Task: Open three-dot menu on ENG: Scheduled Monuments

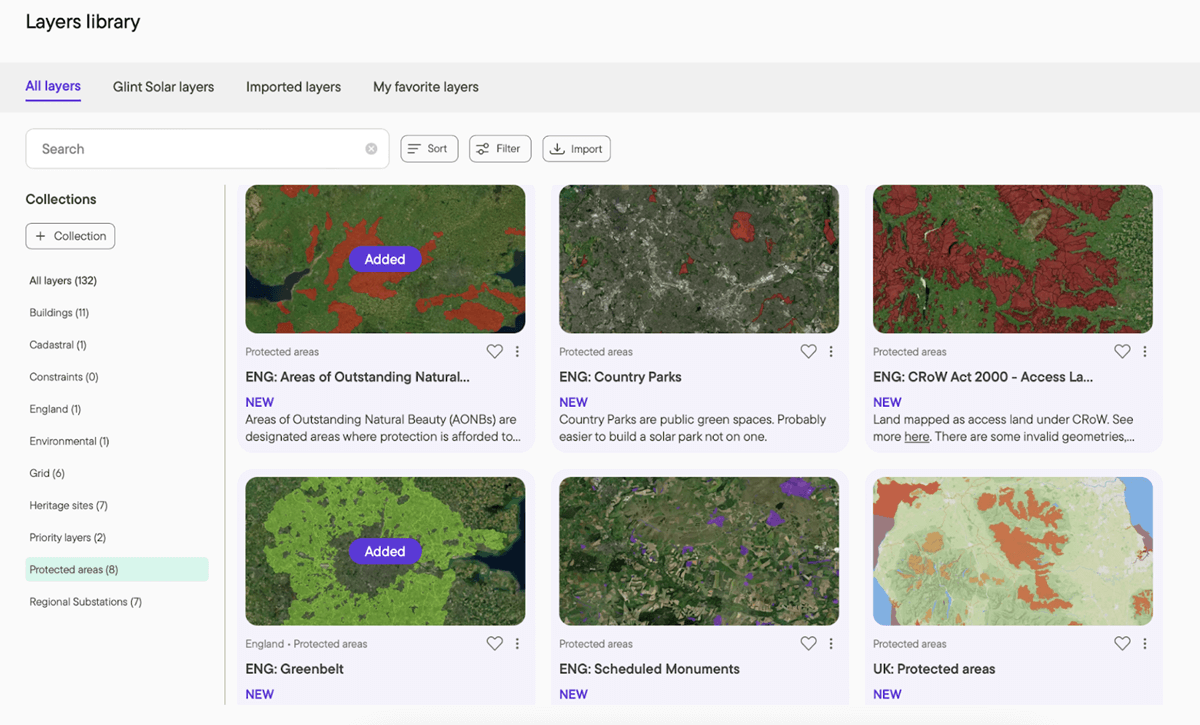Action: 831,644
